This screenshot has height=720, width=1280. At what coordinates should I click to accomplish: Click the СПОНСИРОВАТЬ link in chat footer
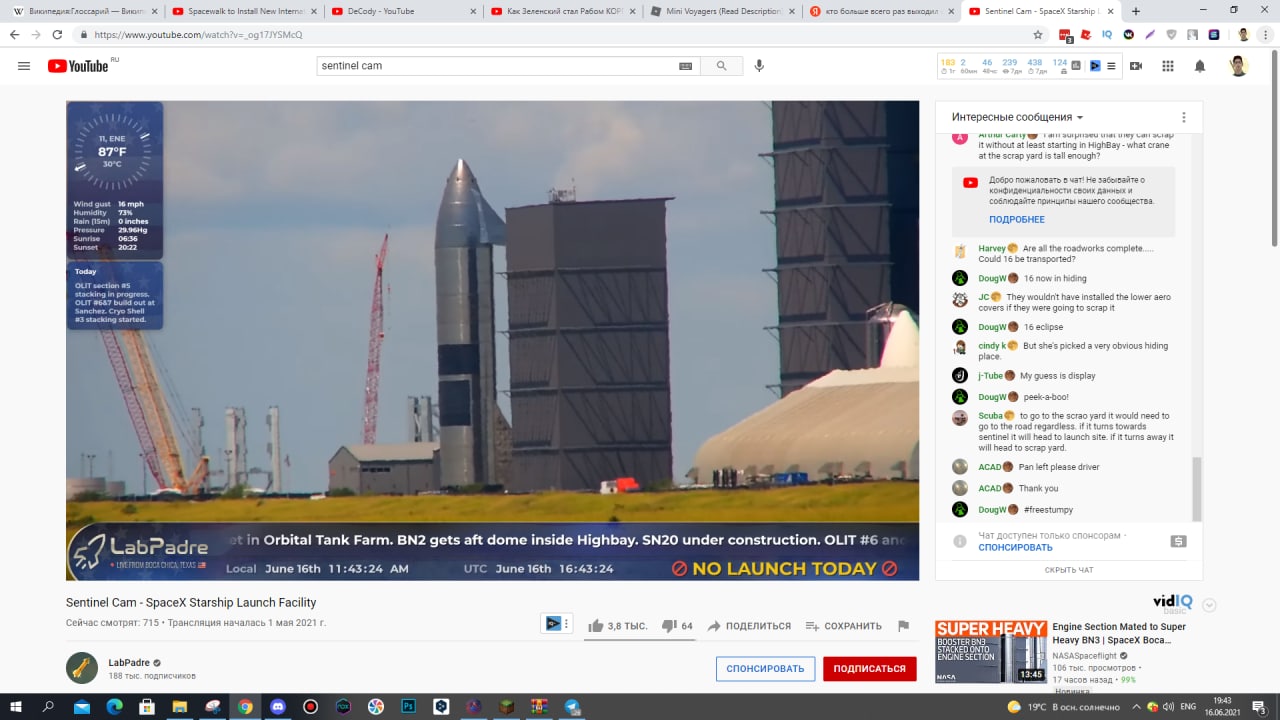1015,547
